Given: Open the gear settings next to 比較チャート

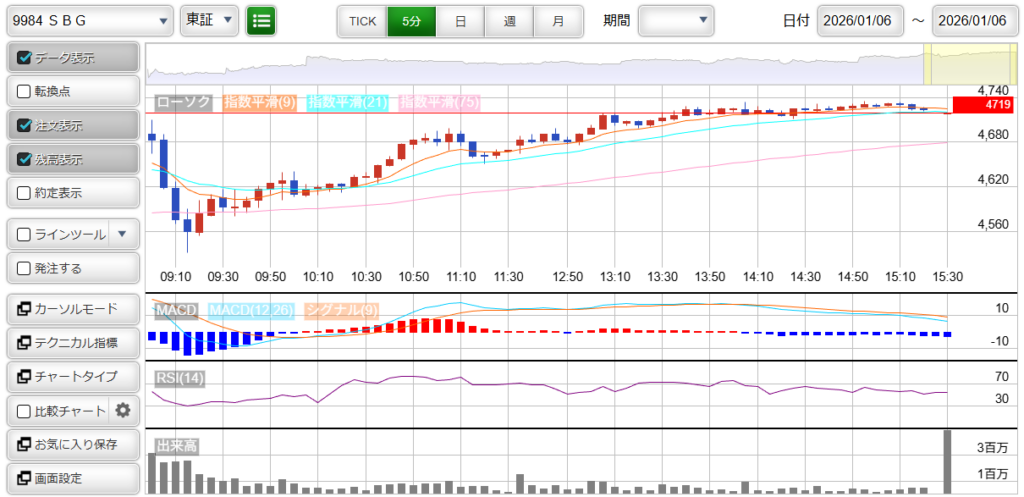Looking at the screenshot, I should [x=123, y=410].
